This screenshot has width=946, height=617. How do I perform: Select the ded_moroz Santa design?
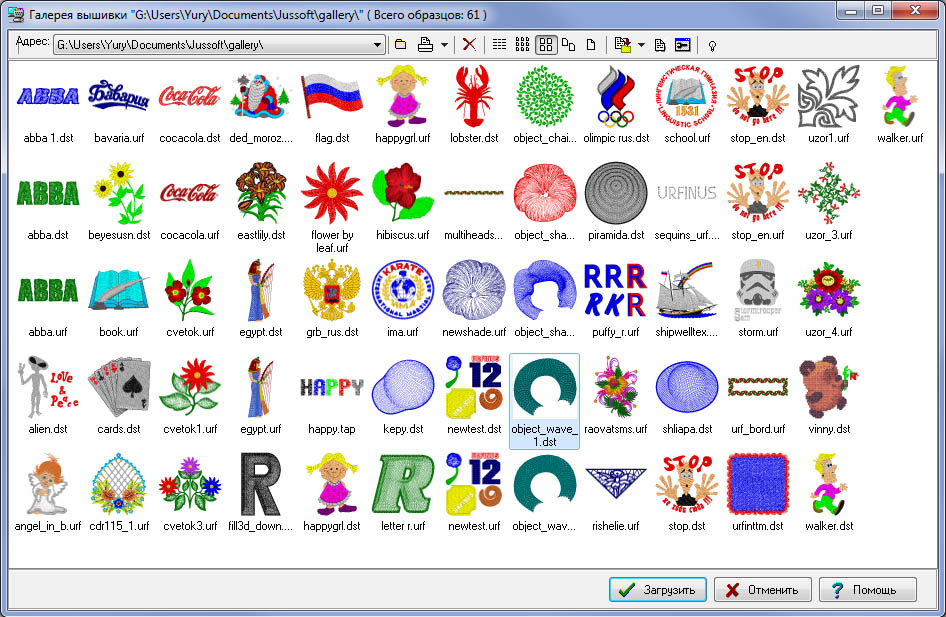[x=261, y=97]
